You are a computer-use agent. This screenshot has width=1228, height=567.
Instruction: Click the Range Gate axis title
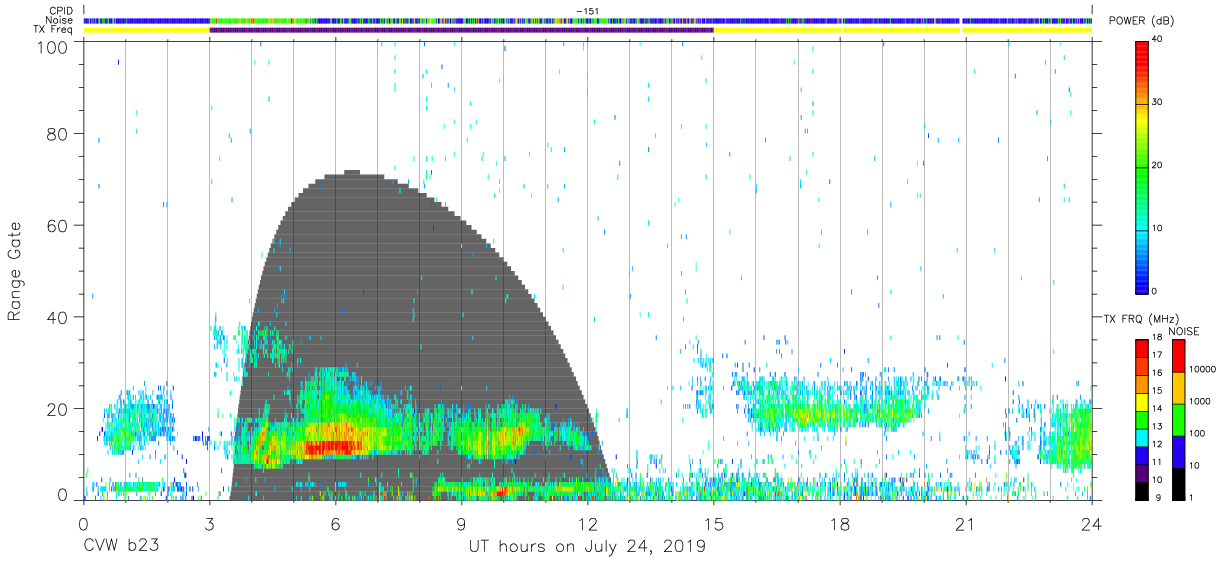[x=15, y=271]
